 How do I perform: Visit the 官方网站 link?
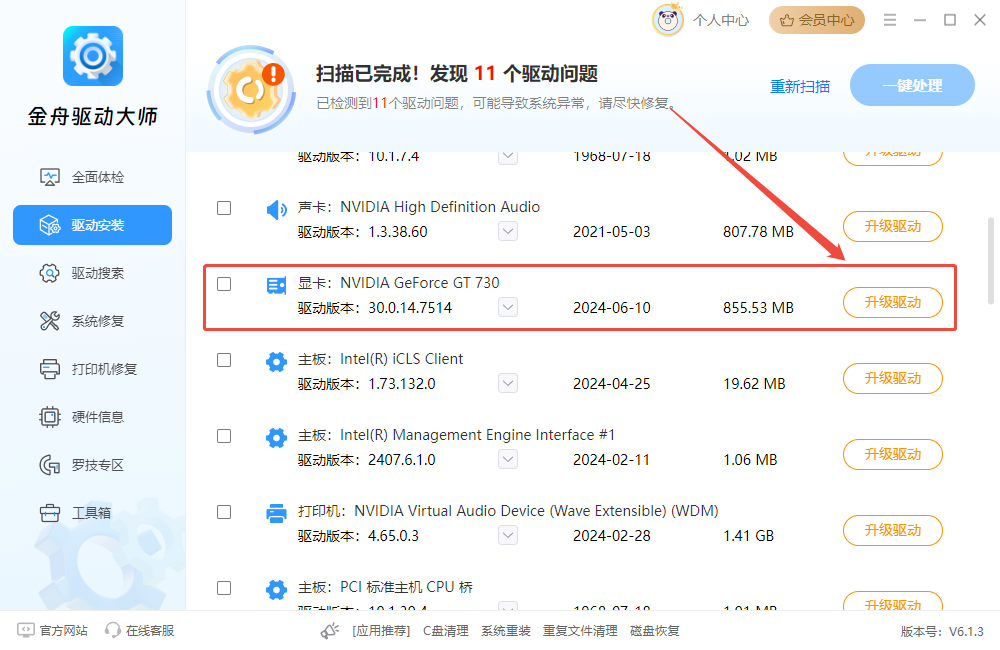63,631
